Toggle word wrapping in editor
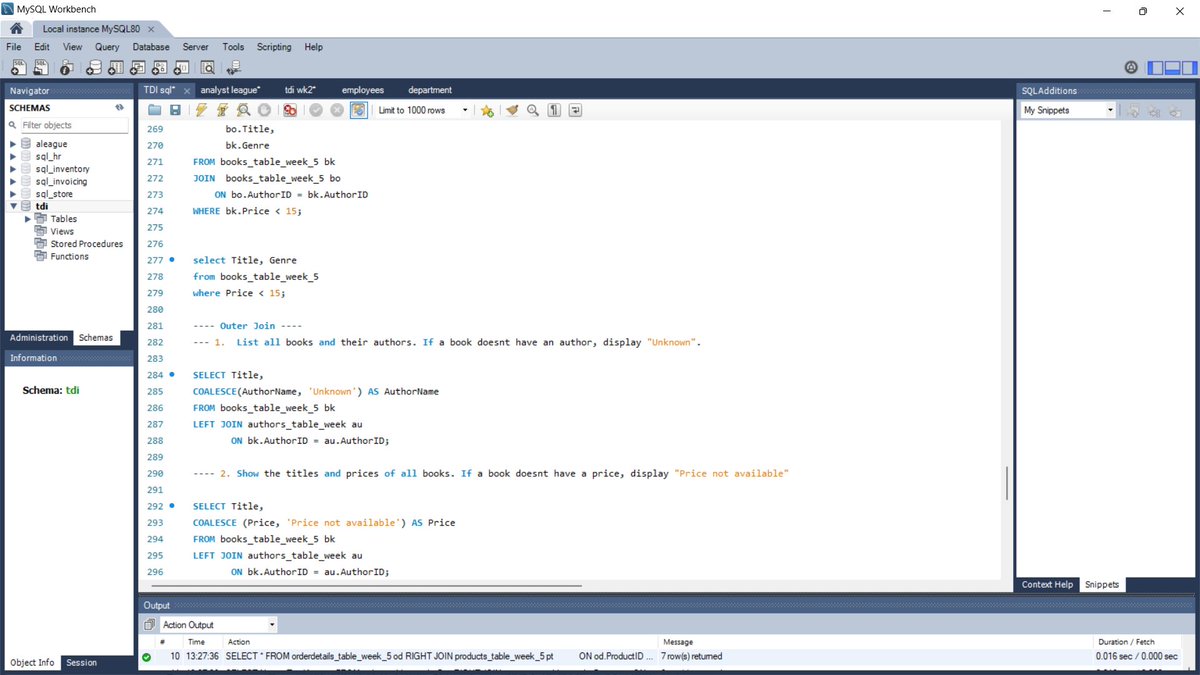The image size is (1200, 675). point(575,110)
